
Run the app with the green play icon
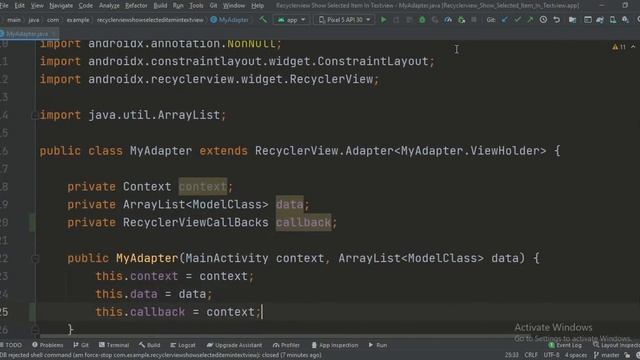pyautogui.click(x=383, y=20)
